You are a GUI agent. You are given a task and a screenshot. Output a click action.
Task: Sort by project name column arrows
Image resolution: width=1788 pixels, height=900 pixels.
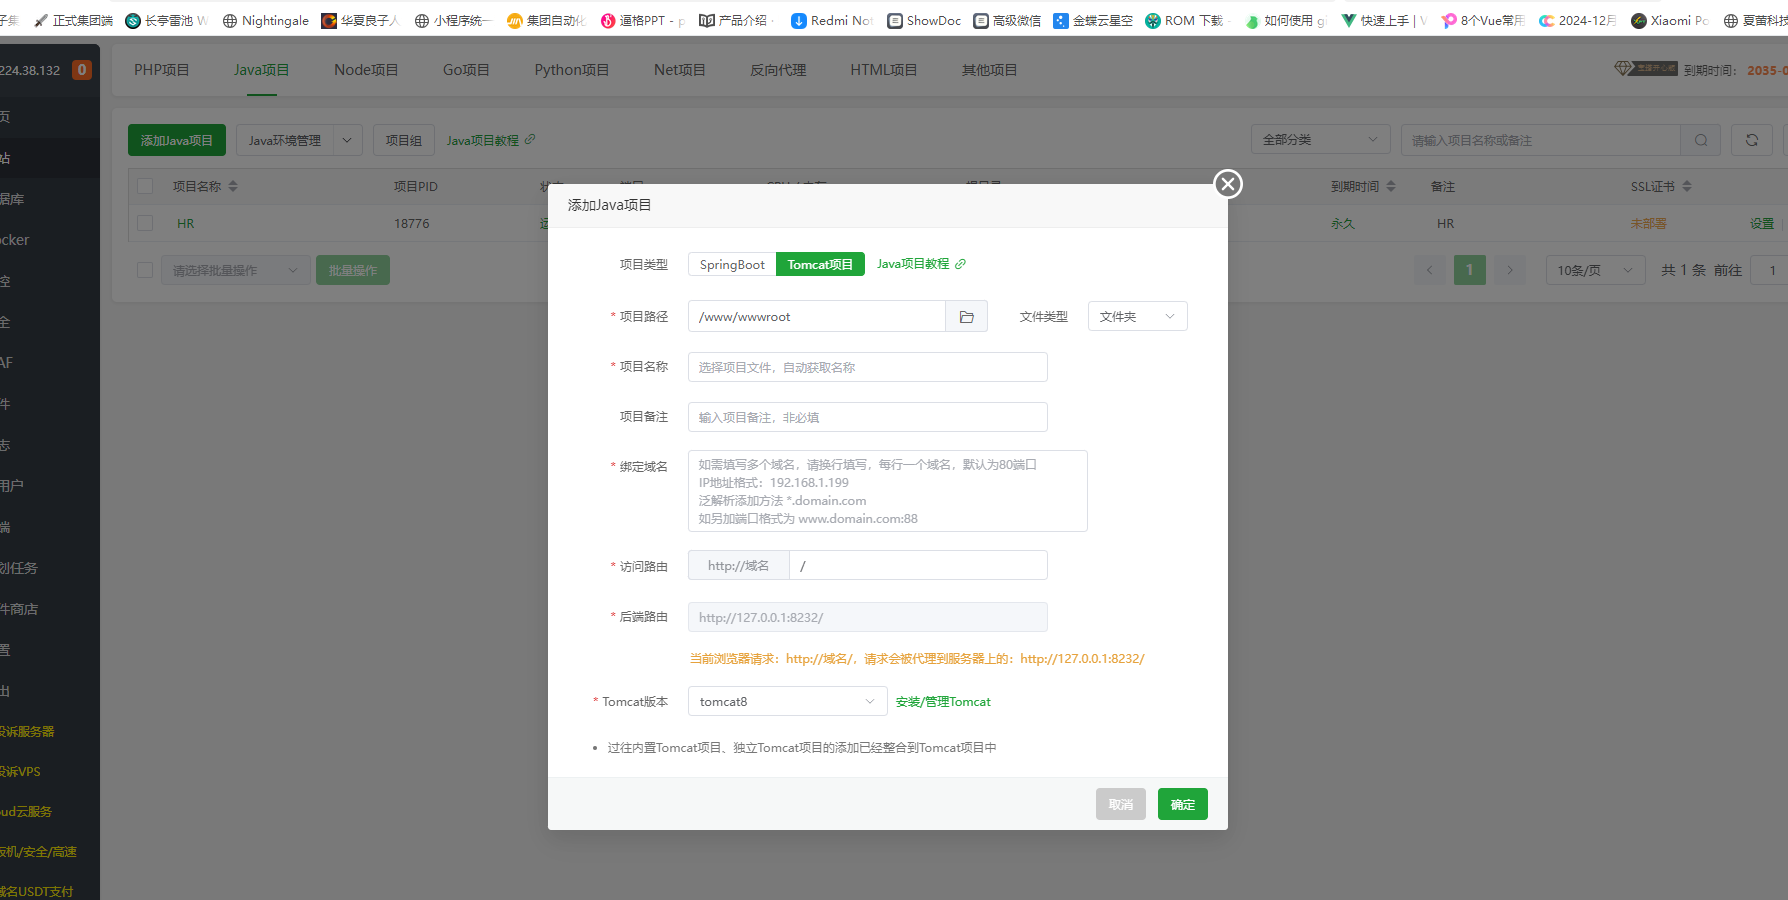coord(233,186)
